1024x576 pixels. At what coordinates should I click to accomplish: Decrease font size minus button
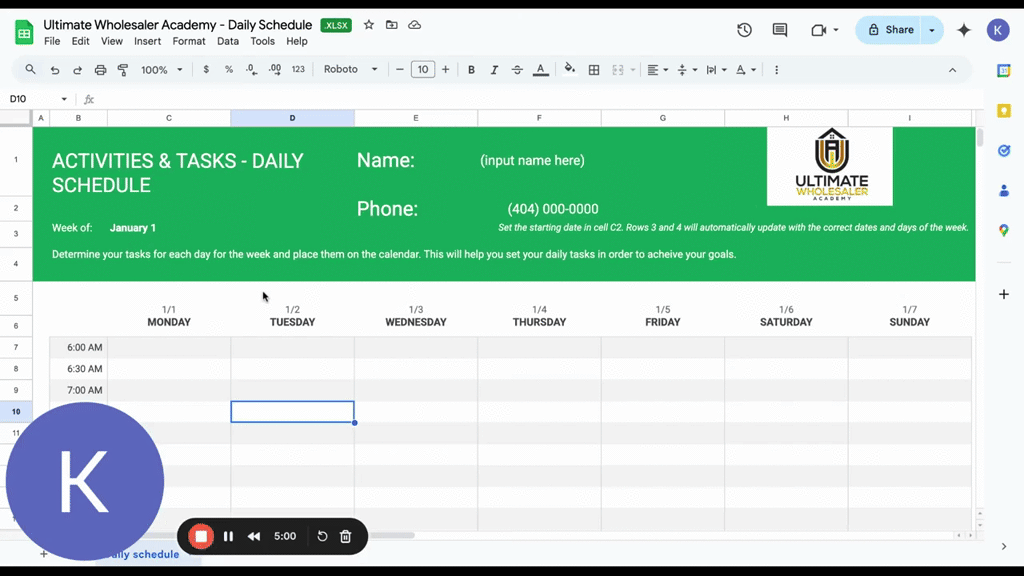pyautogui.click(x=400, y=69)
